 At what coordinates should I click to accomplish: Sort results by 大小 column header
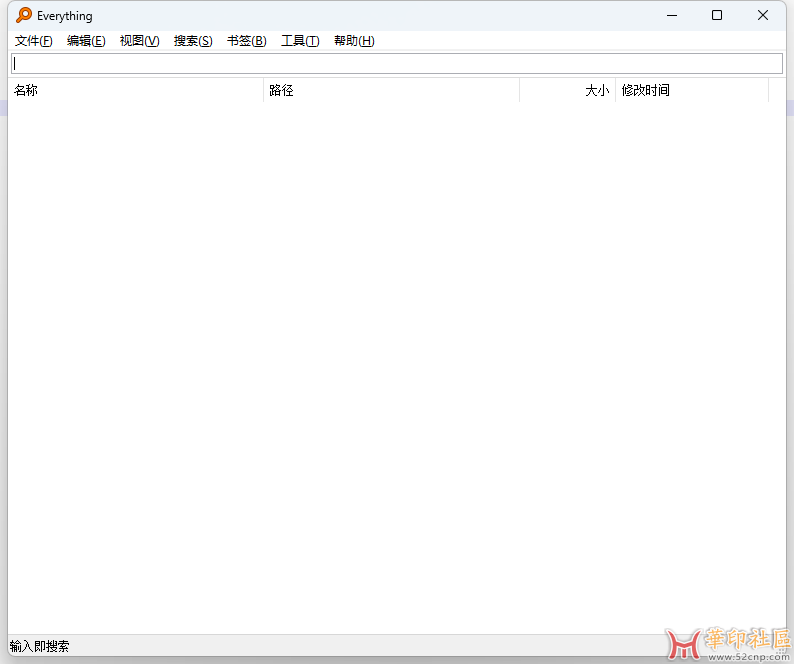tap(568, 90)
